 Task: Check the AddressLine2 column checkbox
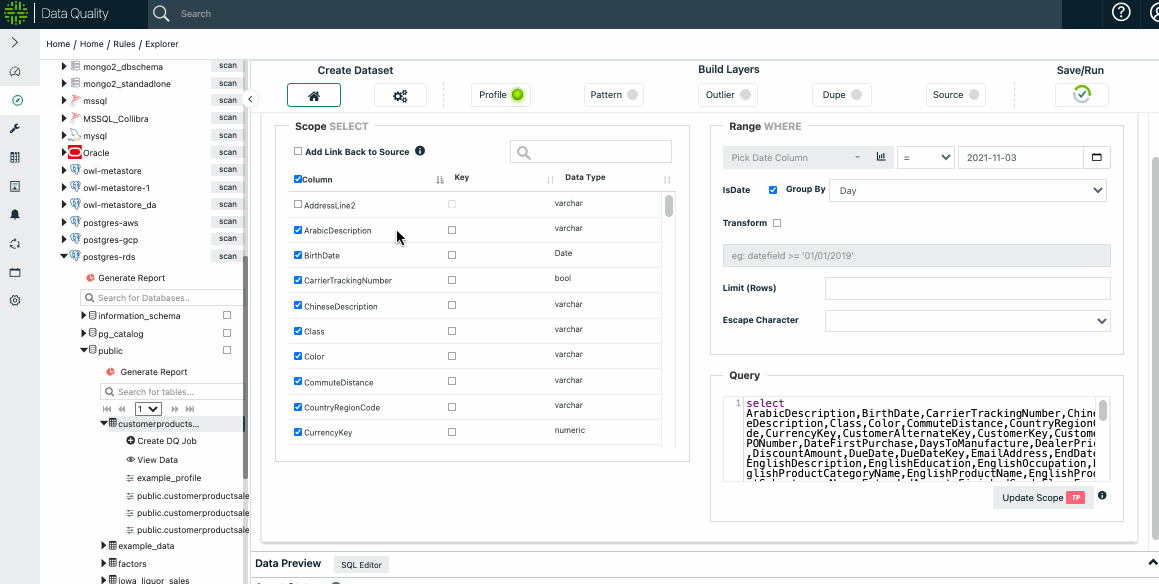pos(298,205)
